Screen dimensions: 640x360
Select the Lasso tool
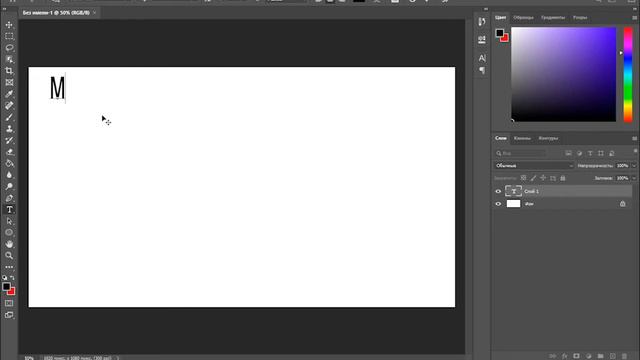pyautogui.click(x=9, y=48)
